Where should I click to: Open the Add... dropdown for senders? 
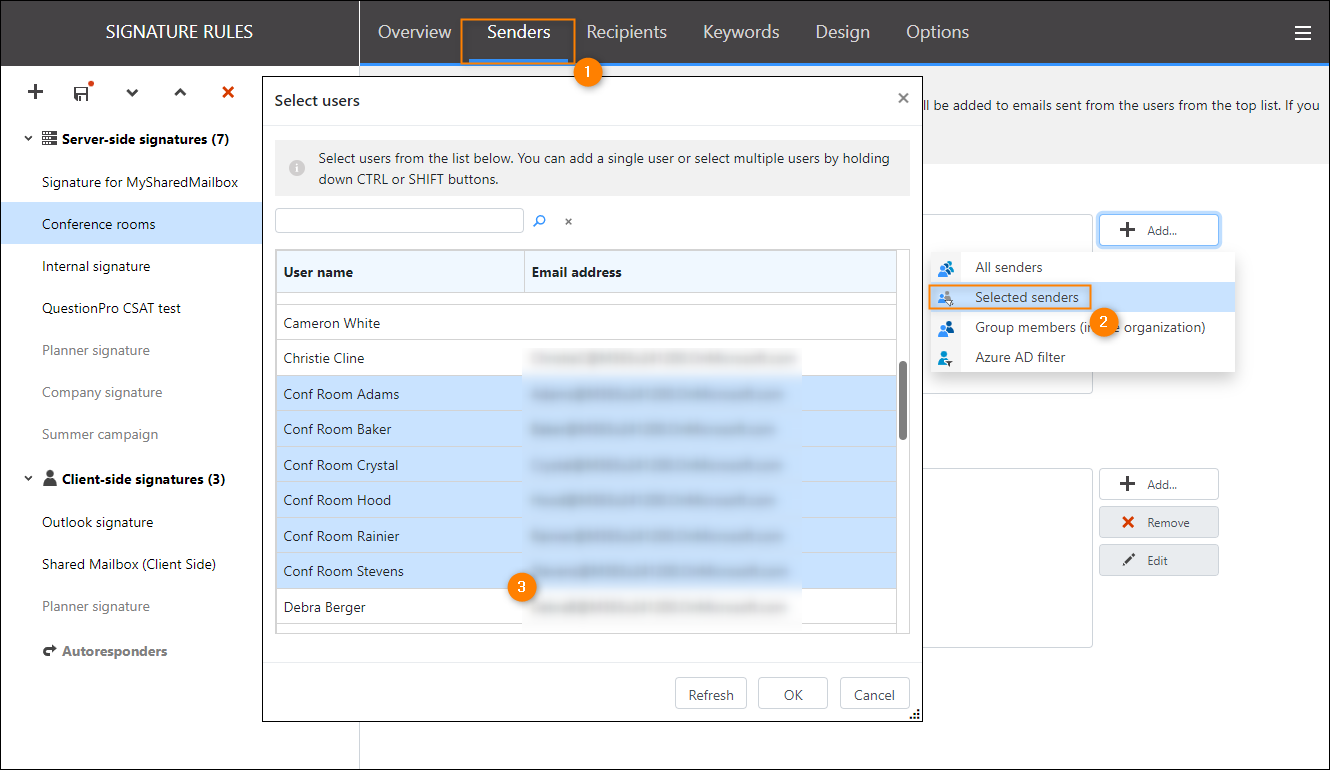pos(1158,229)
